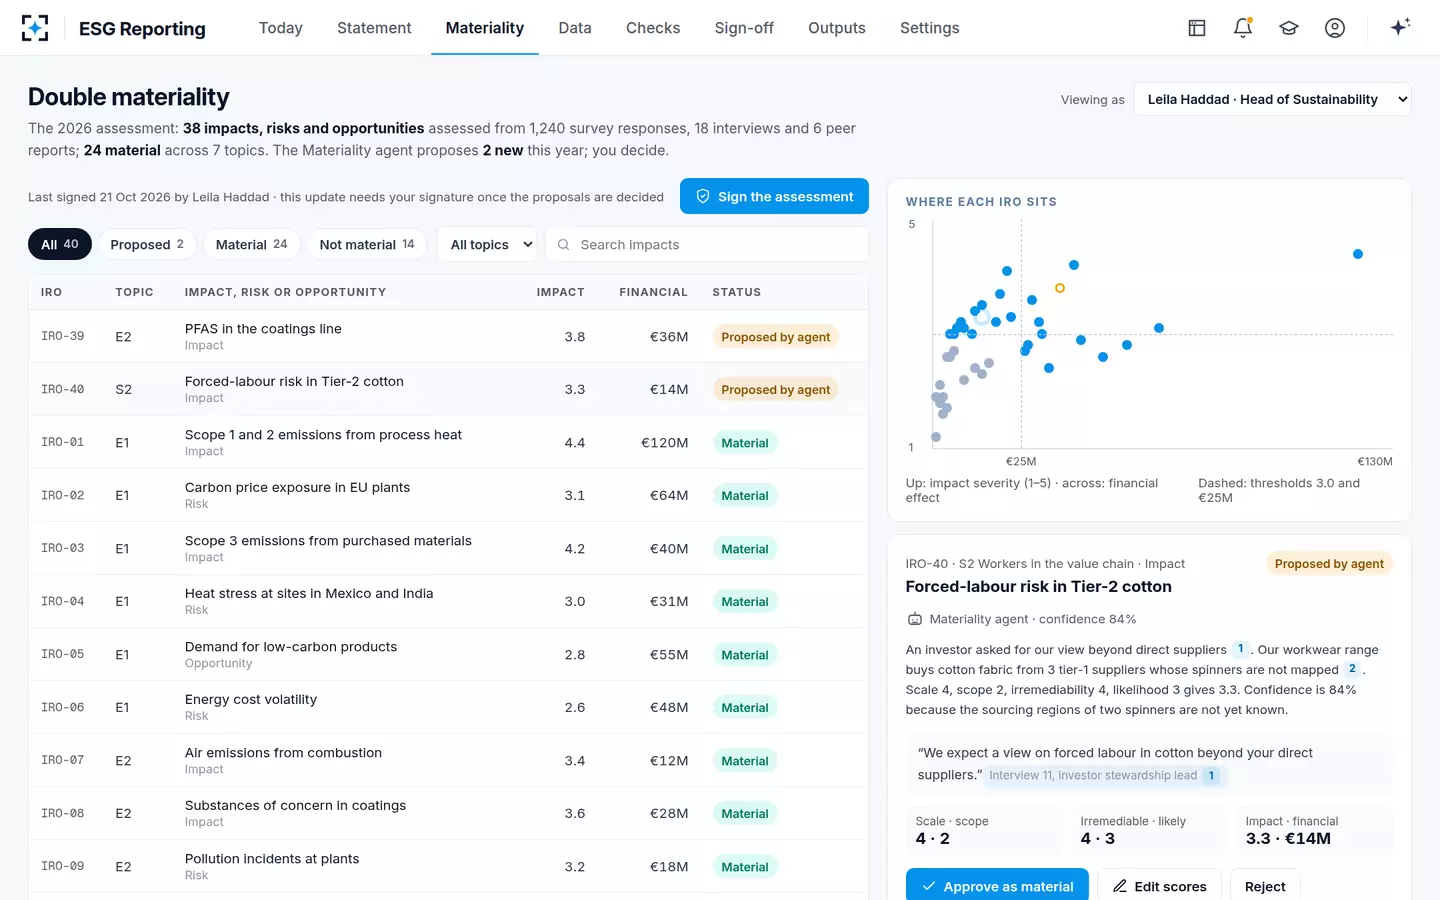The width and height of the screenshot is (1440, 900).
Task: Click the far top-right blue chart point
Action: (1358, 254)
